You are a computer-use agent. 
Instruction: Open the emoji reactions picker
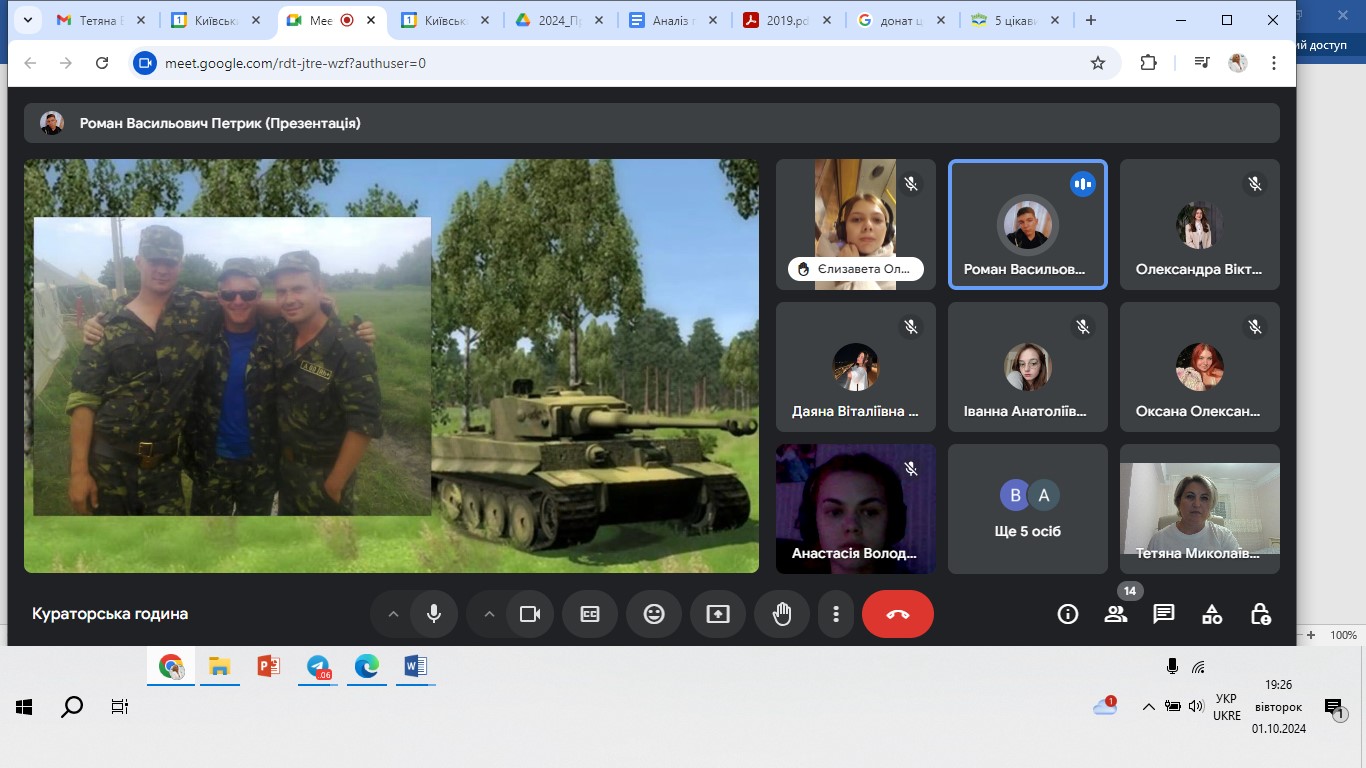point(654,614)
